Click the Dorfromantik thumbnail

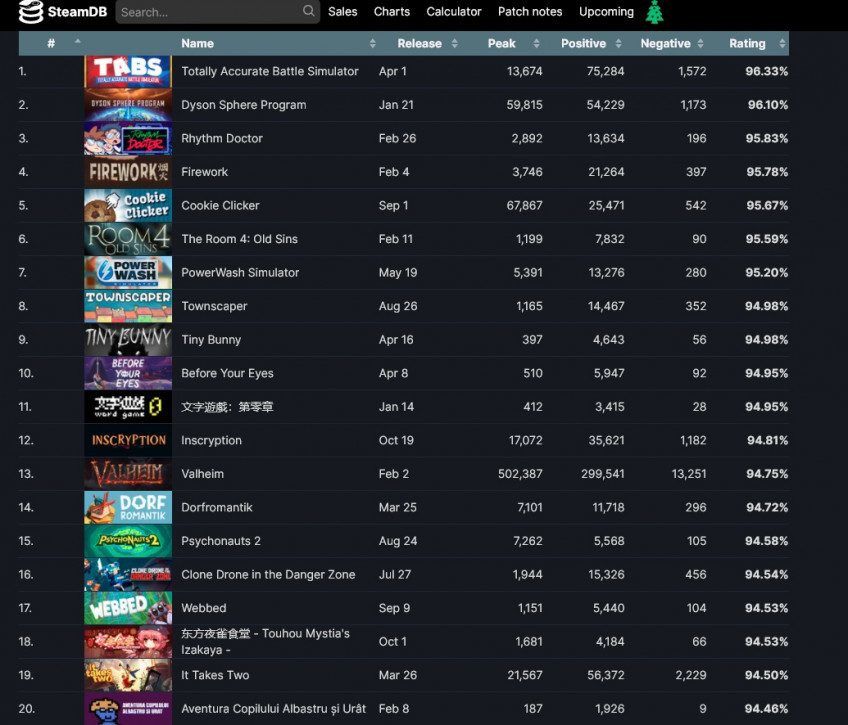click(128, 507)
